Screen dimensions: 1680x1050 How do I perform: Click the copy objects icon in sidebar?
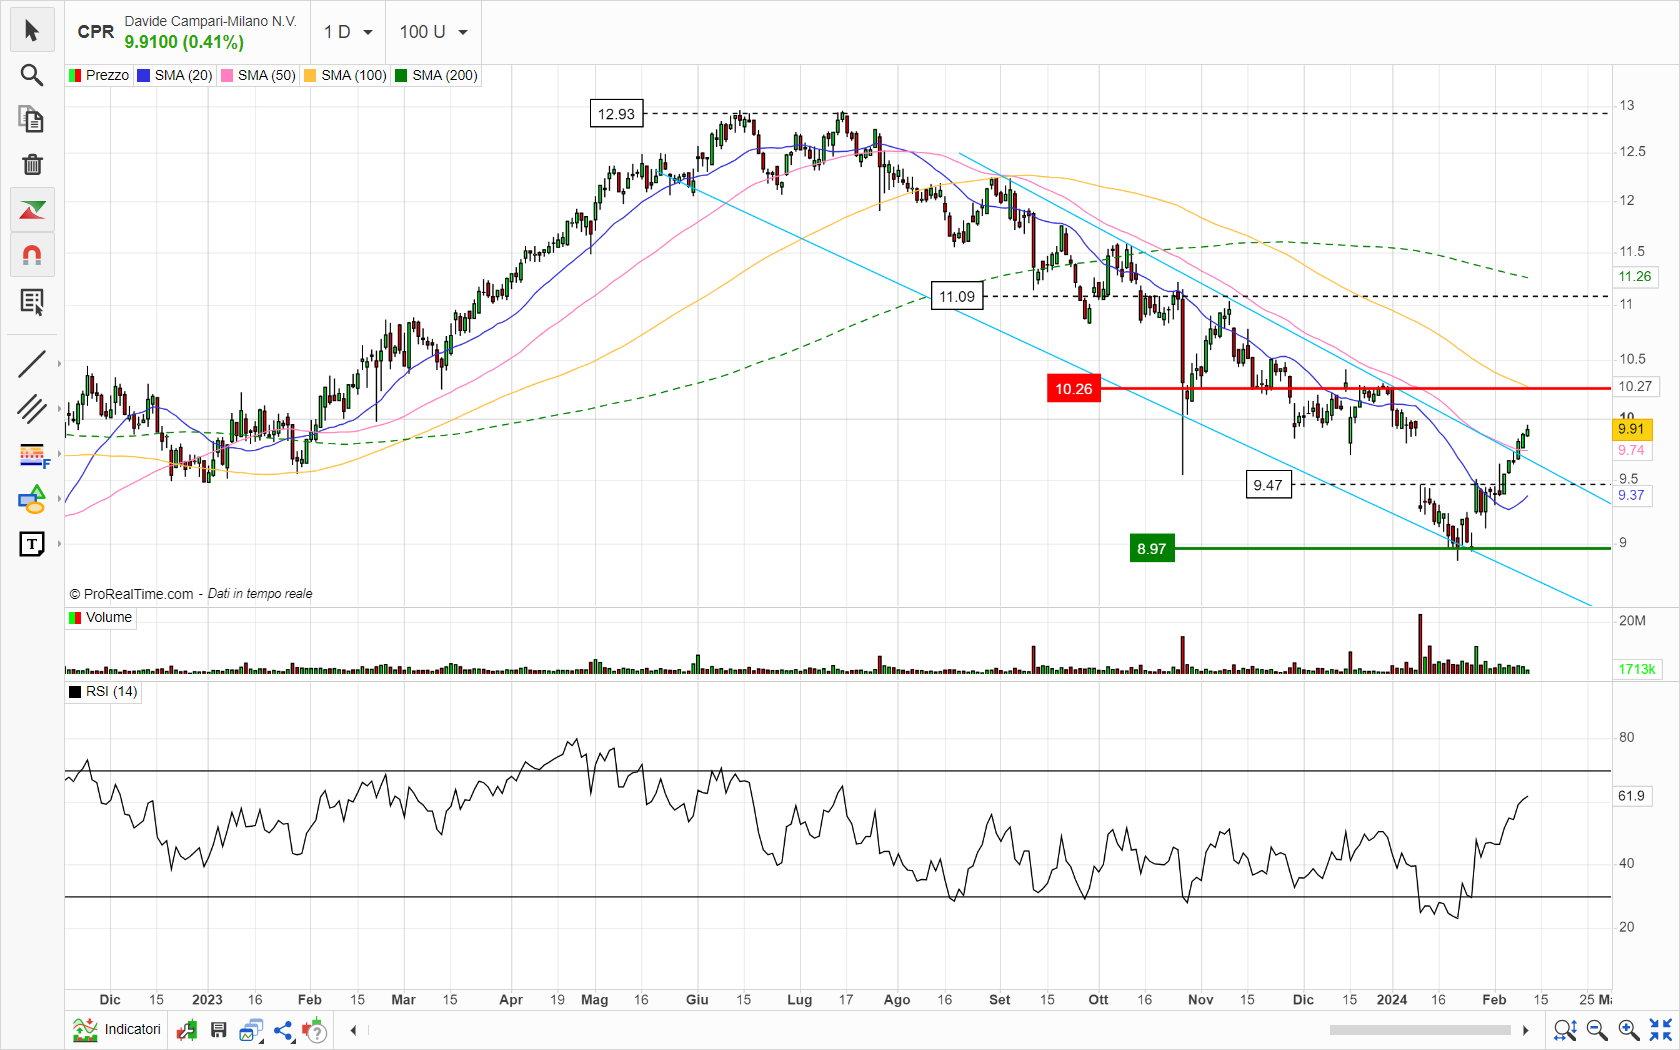(x=32, y=120)
